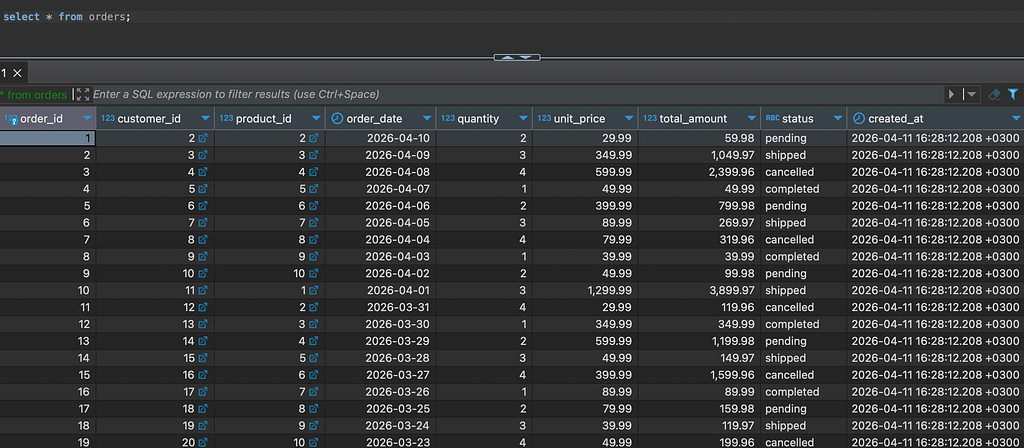Click the clock icon in order_date header
1024x448 pixels.
(x=338, y=119)
